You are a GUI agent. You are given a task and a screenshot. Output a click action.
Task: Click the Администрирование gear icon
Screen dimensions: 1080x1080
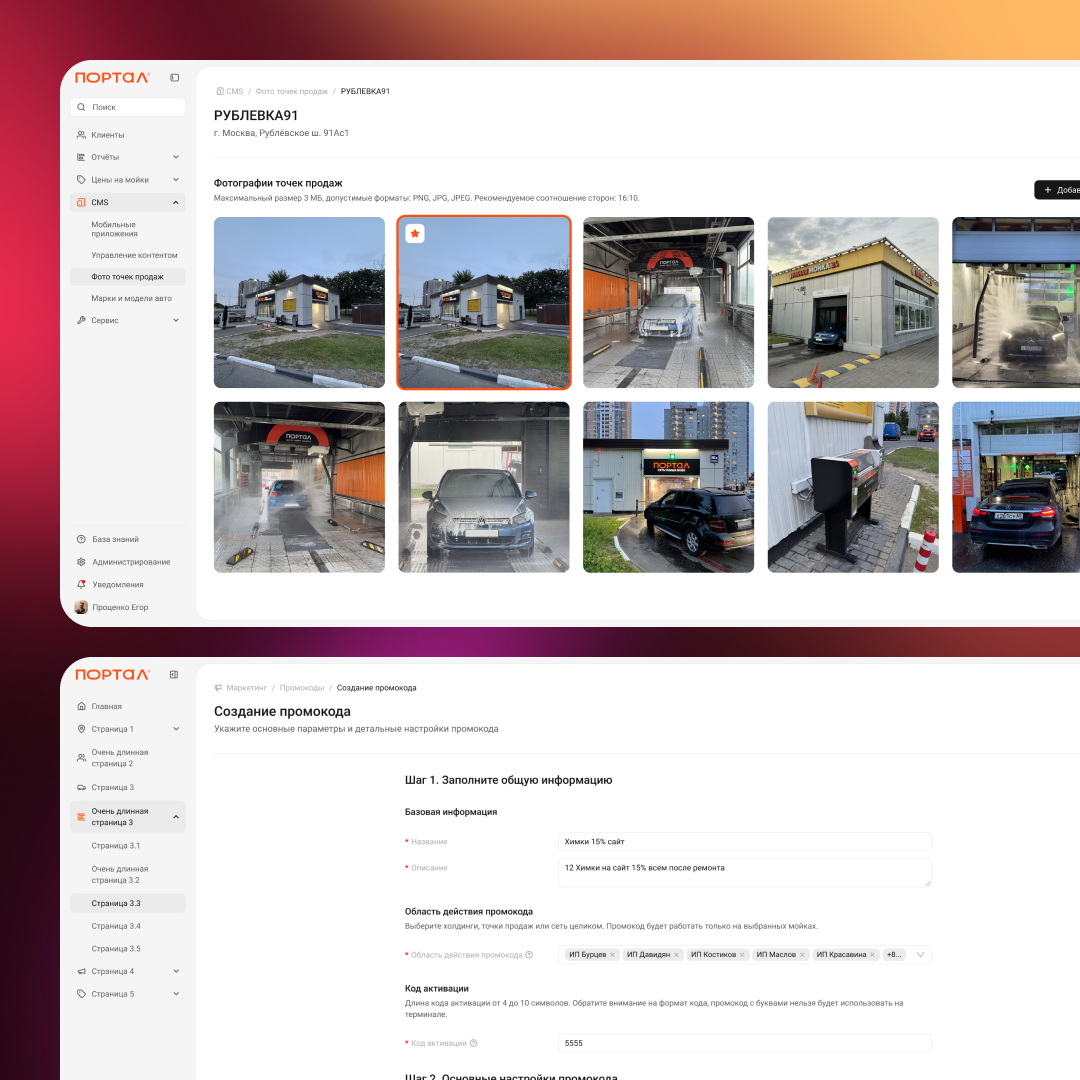point(81,562)
